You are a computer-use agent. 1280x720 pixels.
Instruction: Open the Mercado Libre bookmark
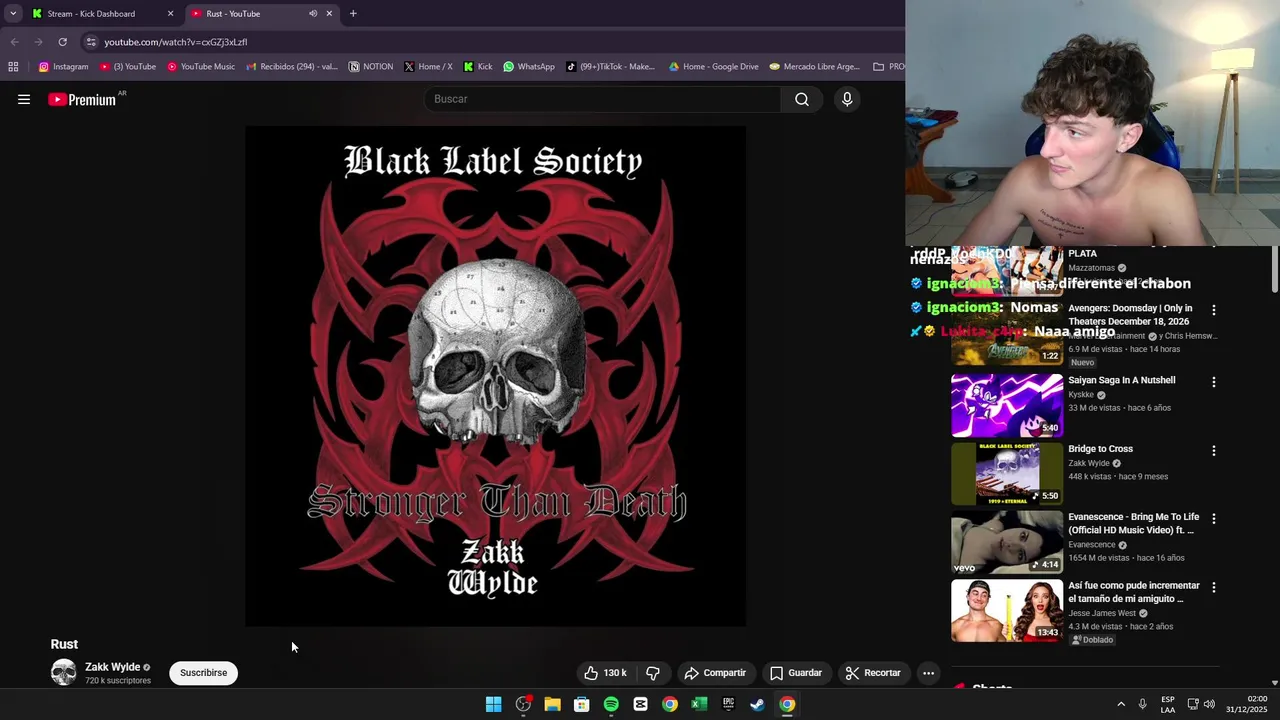point(814,67)
